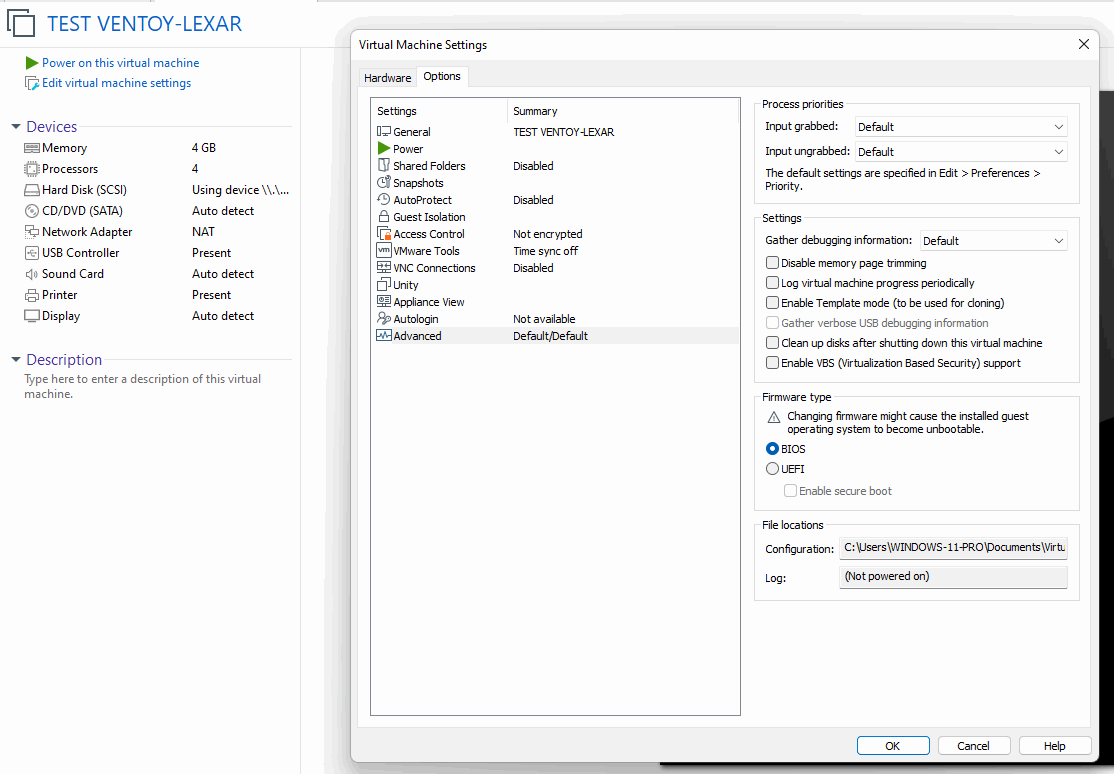
Task: Enable Template mode checkbox
Action: tap(772, 303)
